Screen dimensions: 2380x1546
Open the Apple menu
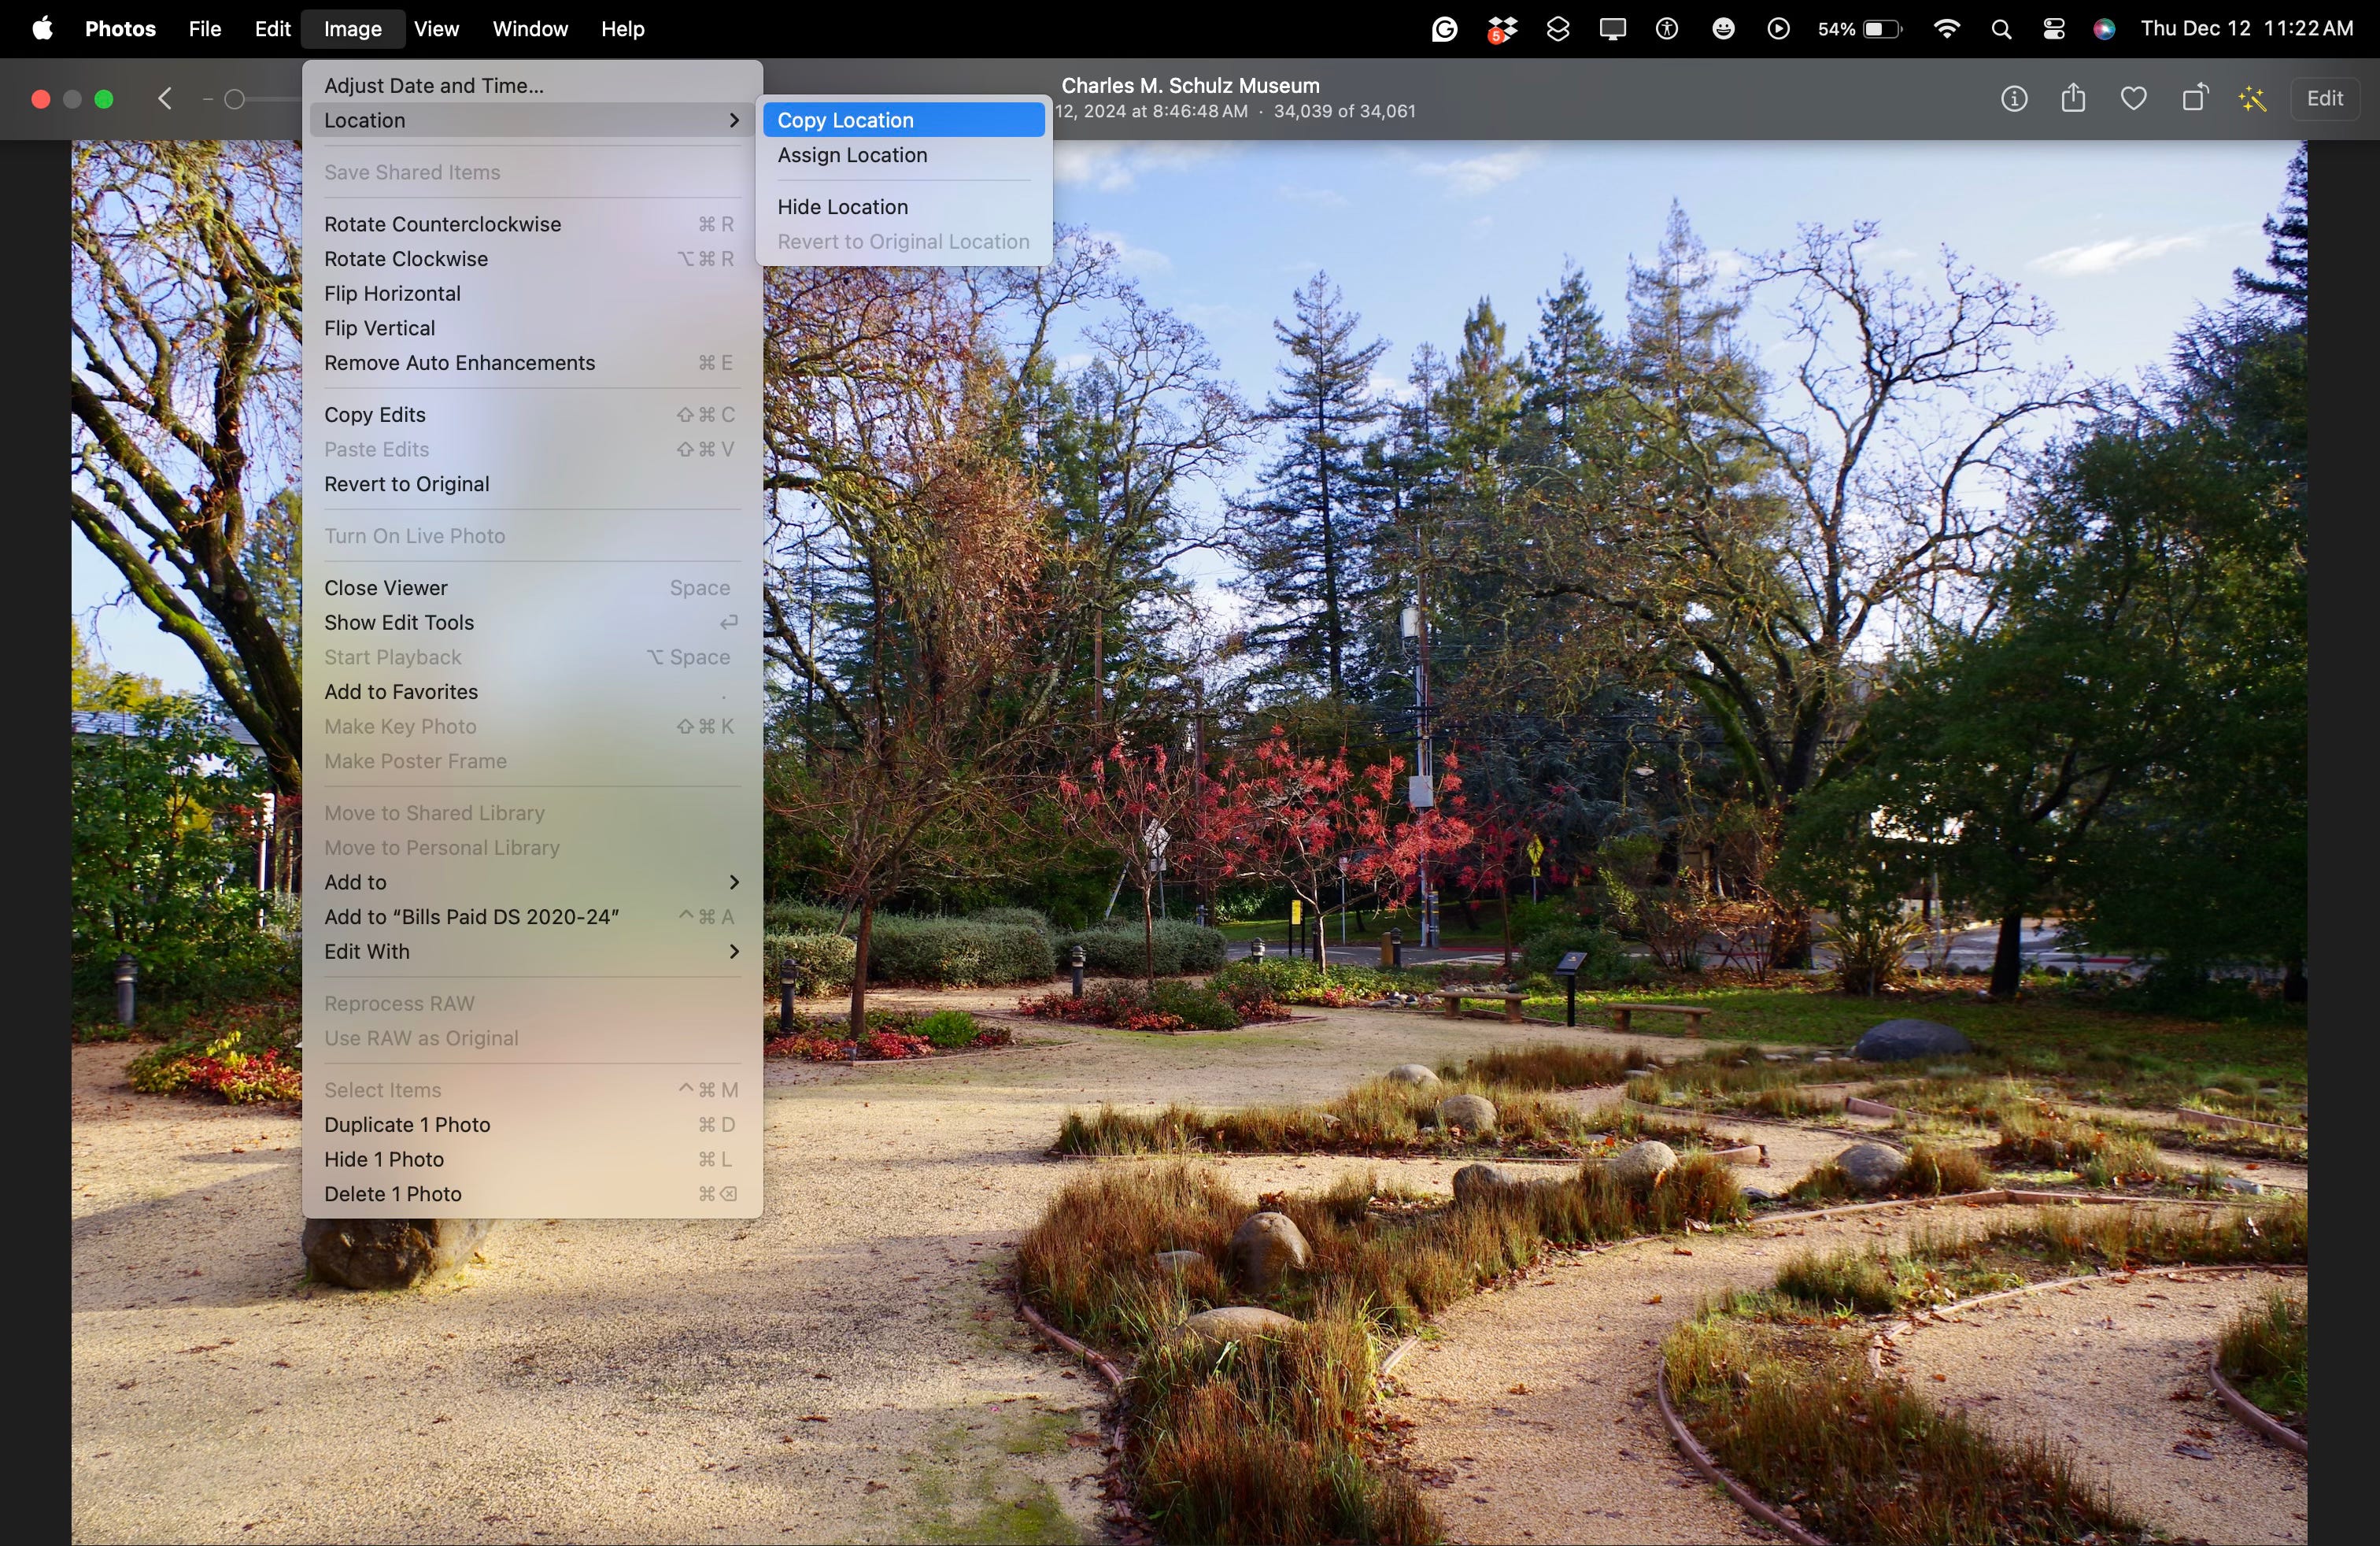(x=43, y=29)
